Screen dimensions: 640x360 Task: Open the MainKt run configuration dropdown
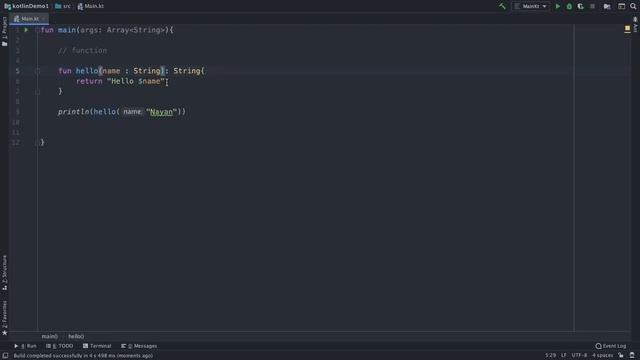point(531,6)
